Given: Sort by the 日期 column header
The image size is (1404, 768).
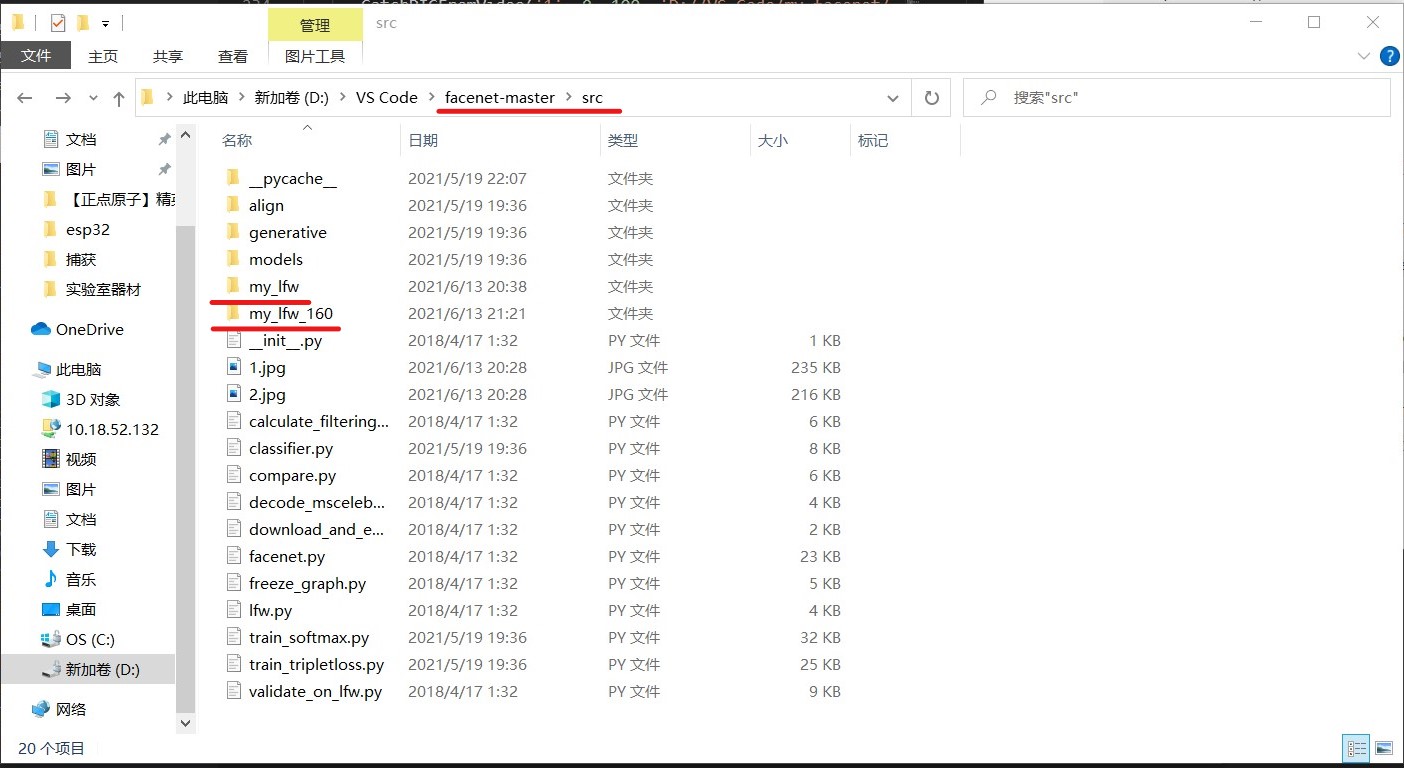Looking at the screenshot, I should (x=423, y=141).
